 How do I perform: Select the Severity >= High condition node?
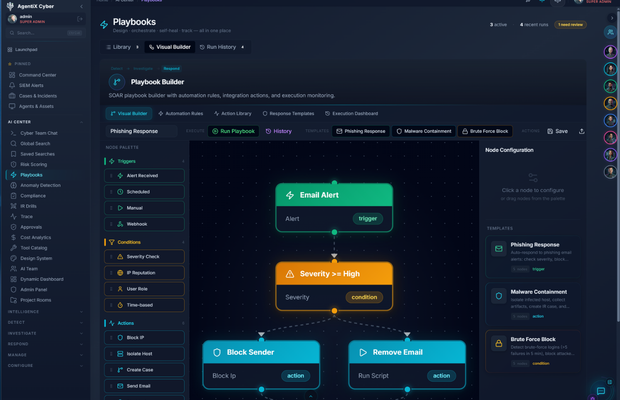pos(334,286)
